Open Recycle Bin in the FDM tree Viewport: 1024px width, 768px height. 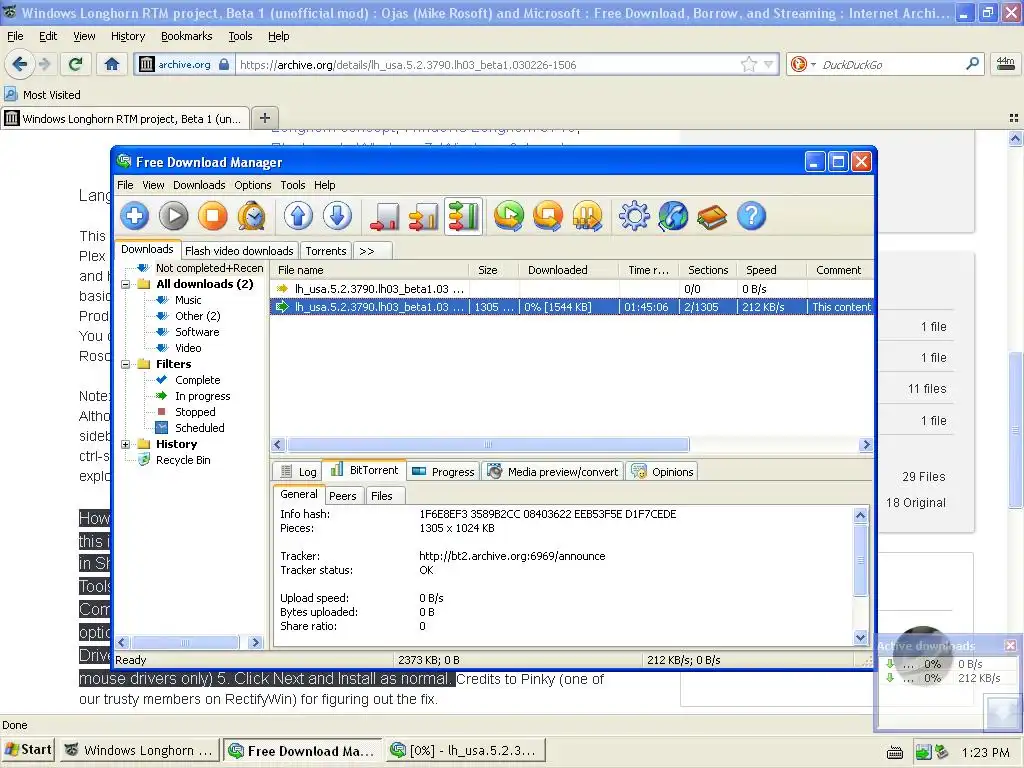pos(183,460)
